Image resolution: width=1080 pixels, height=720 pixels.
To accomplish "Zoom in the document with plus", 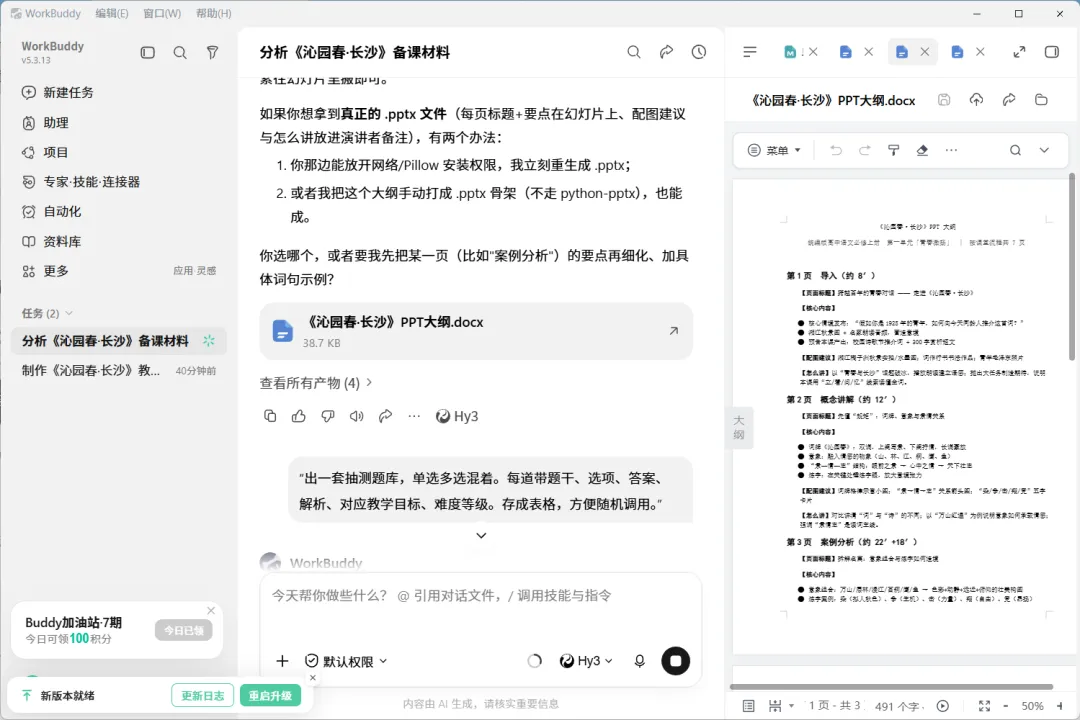I will [1059, 706].
